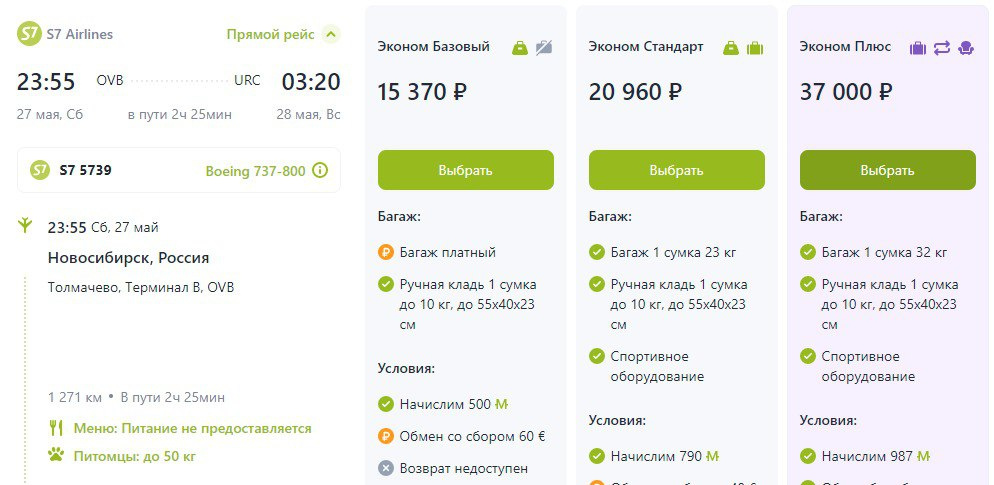Click the hand luggage icon in Эконом Базовый
The width and height of the screenshot is (994, 485).
[x=520, y=48]
